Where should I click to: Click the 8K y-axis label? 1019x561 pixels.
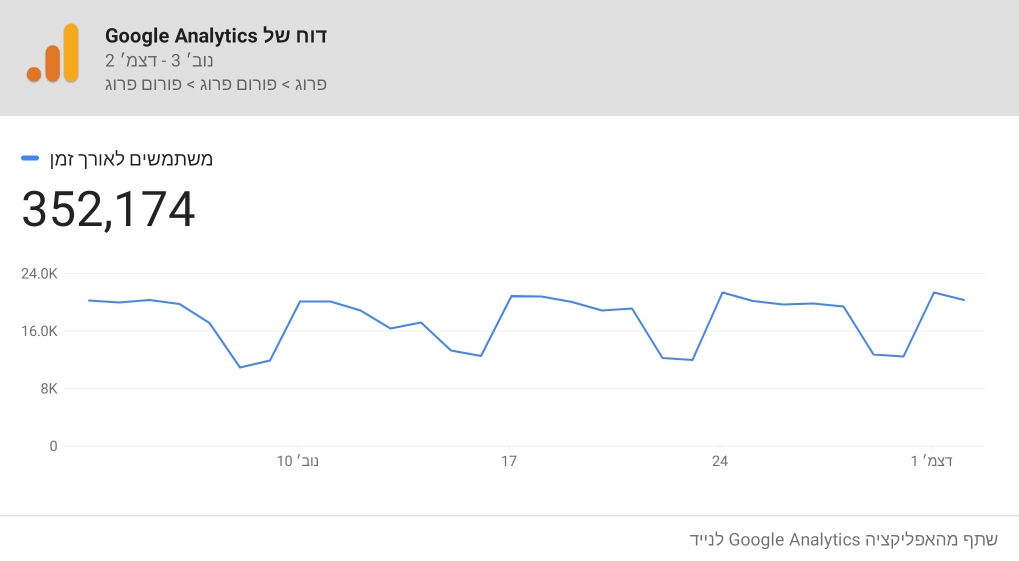click(x=48, y=389)
